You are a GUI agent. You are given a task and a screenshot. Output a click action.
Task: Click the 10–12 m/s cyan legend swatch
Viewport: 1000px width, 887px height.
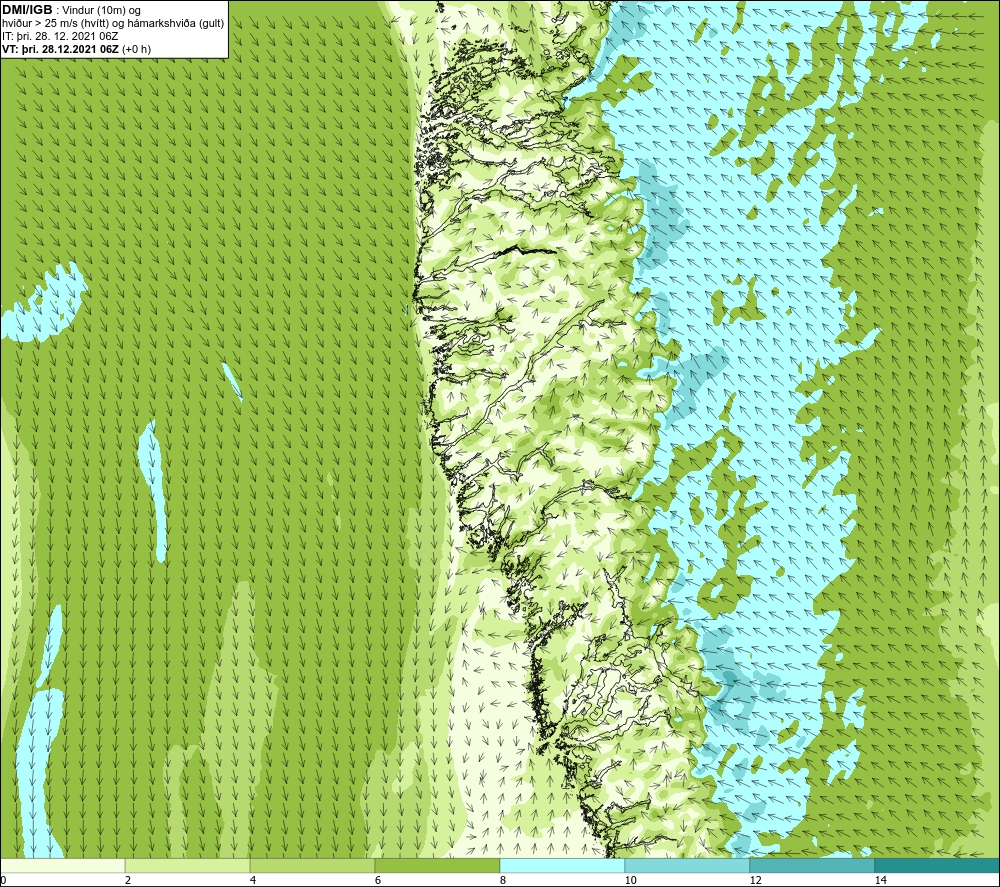click(688, 866)
